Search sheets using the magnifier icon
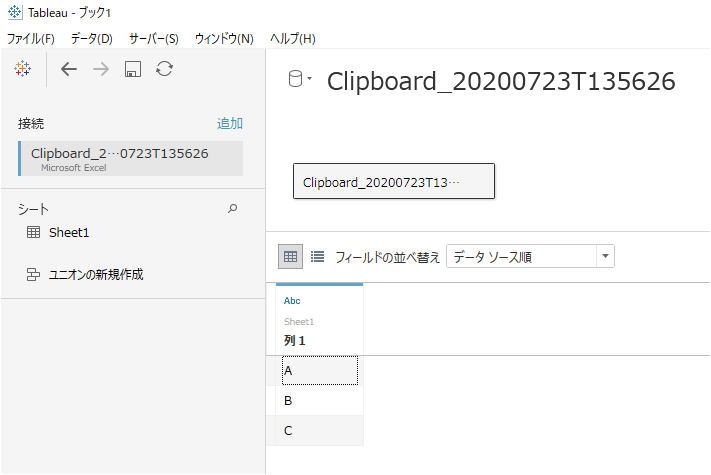Image resolution: width=711 pixels, height=475 pixels. coord(233,208)
